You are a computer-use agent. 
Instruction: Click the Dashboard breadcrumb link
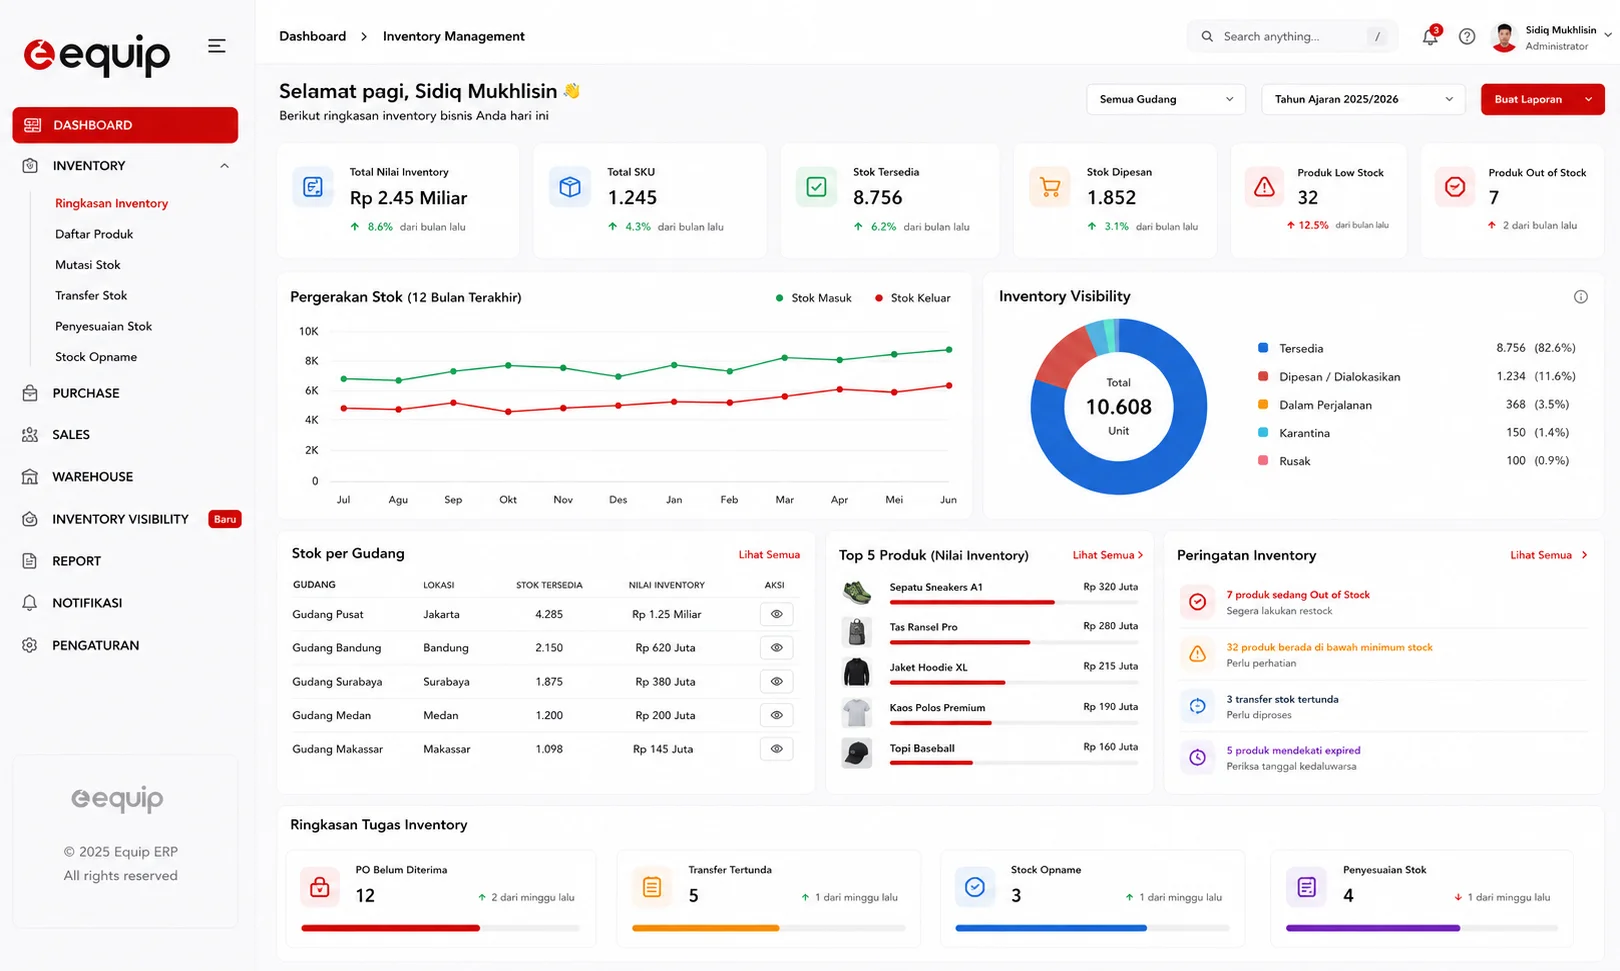[312, 36]
